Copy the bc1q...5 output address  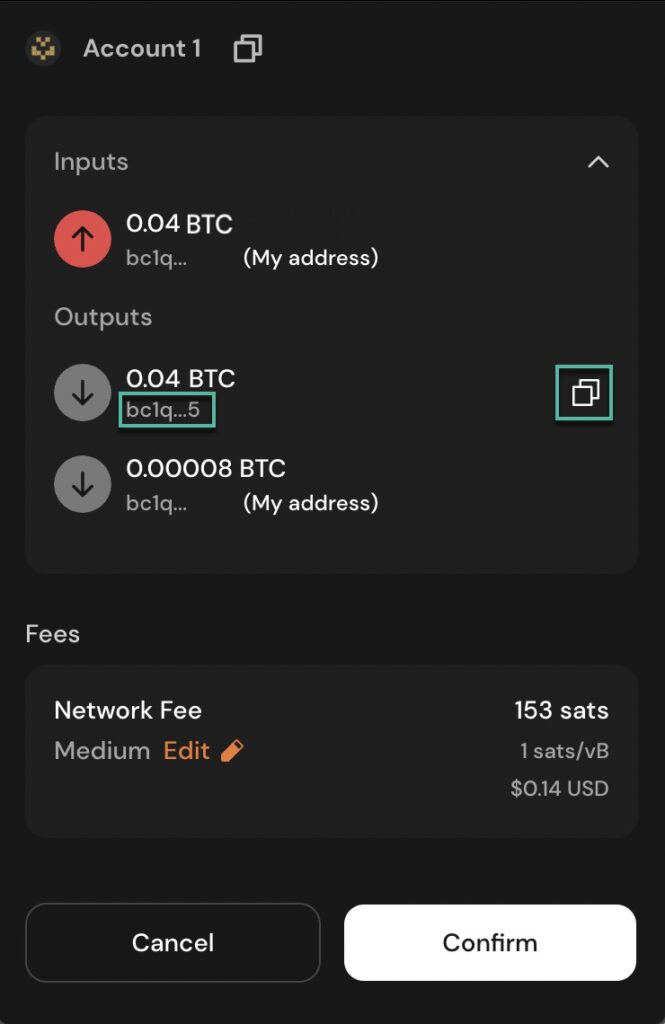tap(585, 393)
